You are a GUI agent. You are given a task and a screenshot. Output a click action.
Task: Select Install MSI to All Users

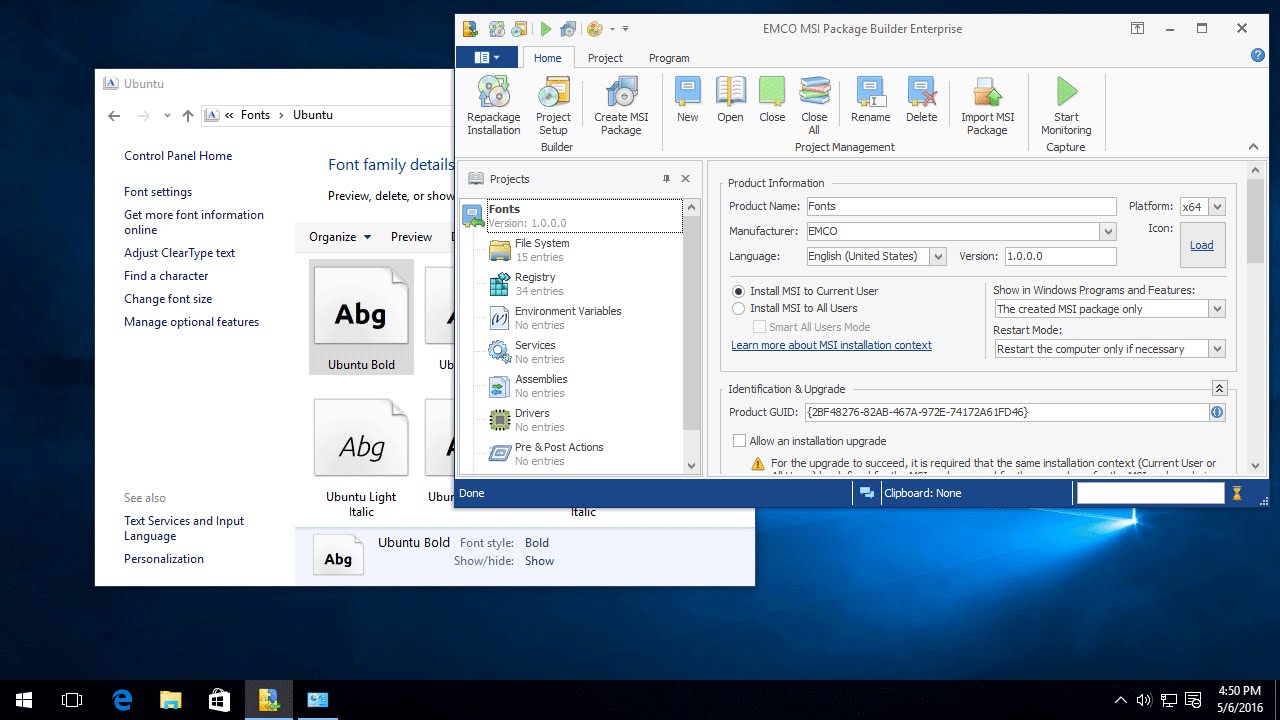click(x=739, y=308)
